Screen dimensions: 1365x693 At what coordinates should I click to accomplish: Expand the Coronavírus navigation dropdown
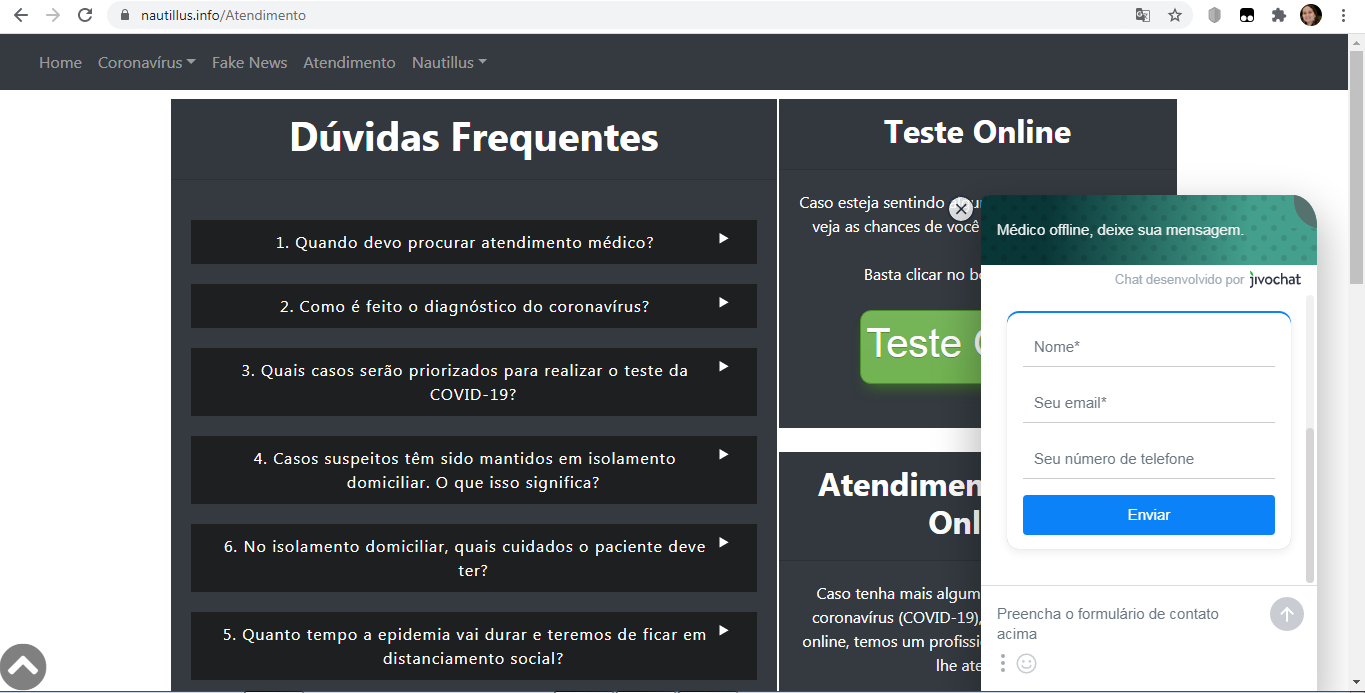point(146,62)
